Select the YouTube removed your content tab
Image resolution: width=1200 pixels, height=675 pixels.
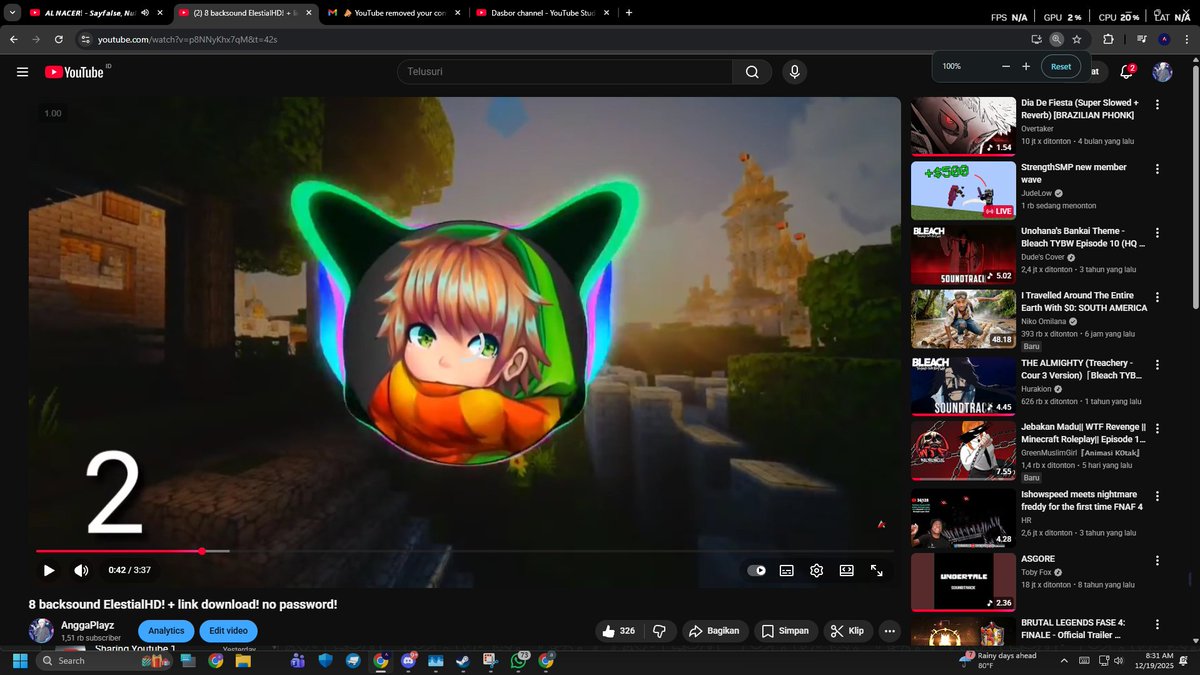pos(390,13)
